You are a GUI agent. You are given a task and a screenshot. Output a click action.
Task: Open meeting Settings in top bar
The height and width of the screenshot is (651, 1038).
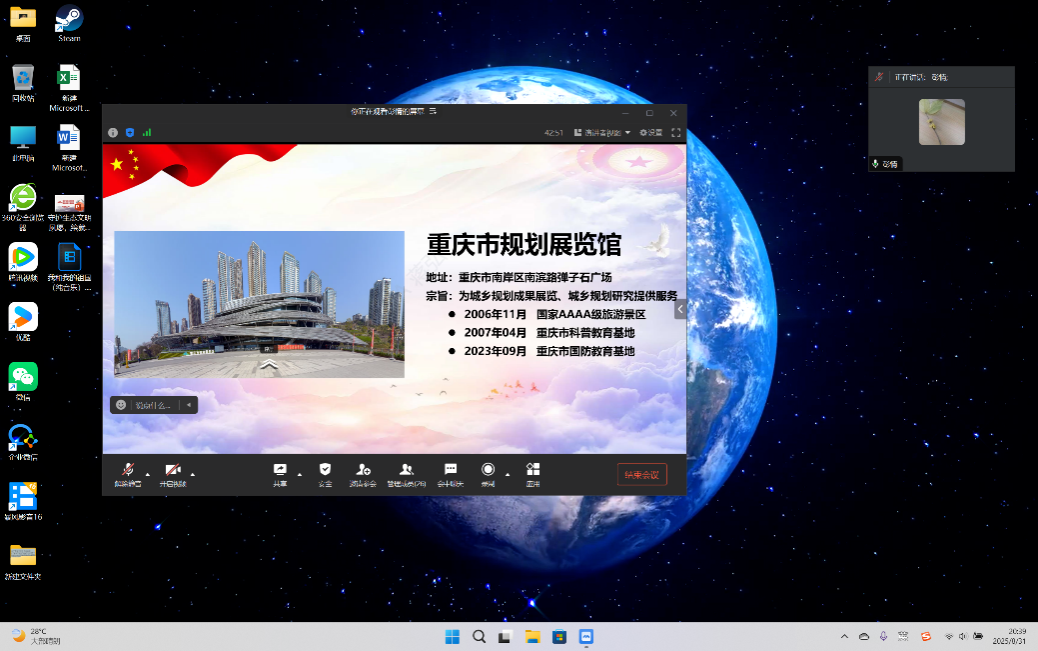651,132
